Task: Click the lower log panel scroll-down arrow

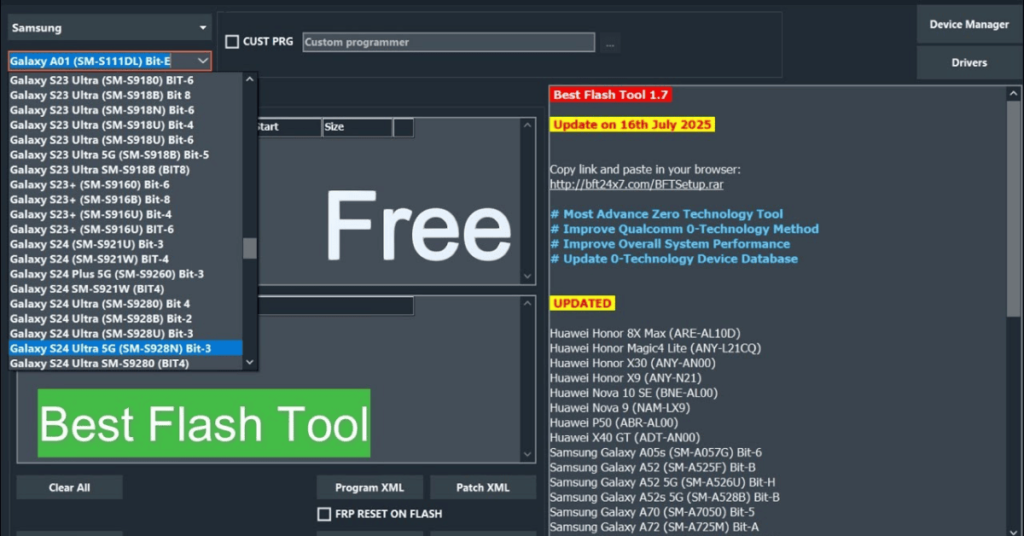Action: point(528,454)
